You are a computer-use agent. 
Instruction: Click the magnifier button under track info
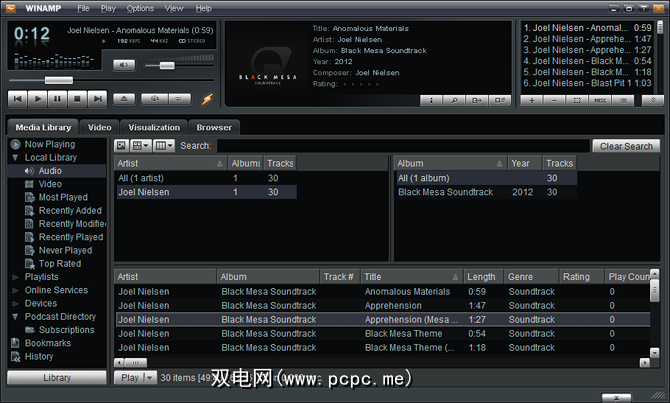[454, 100]
